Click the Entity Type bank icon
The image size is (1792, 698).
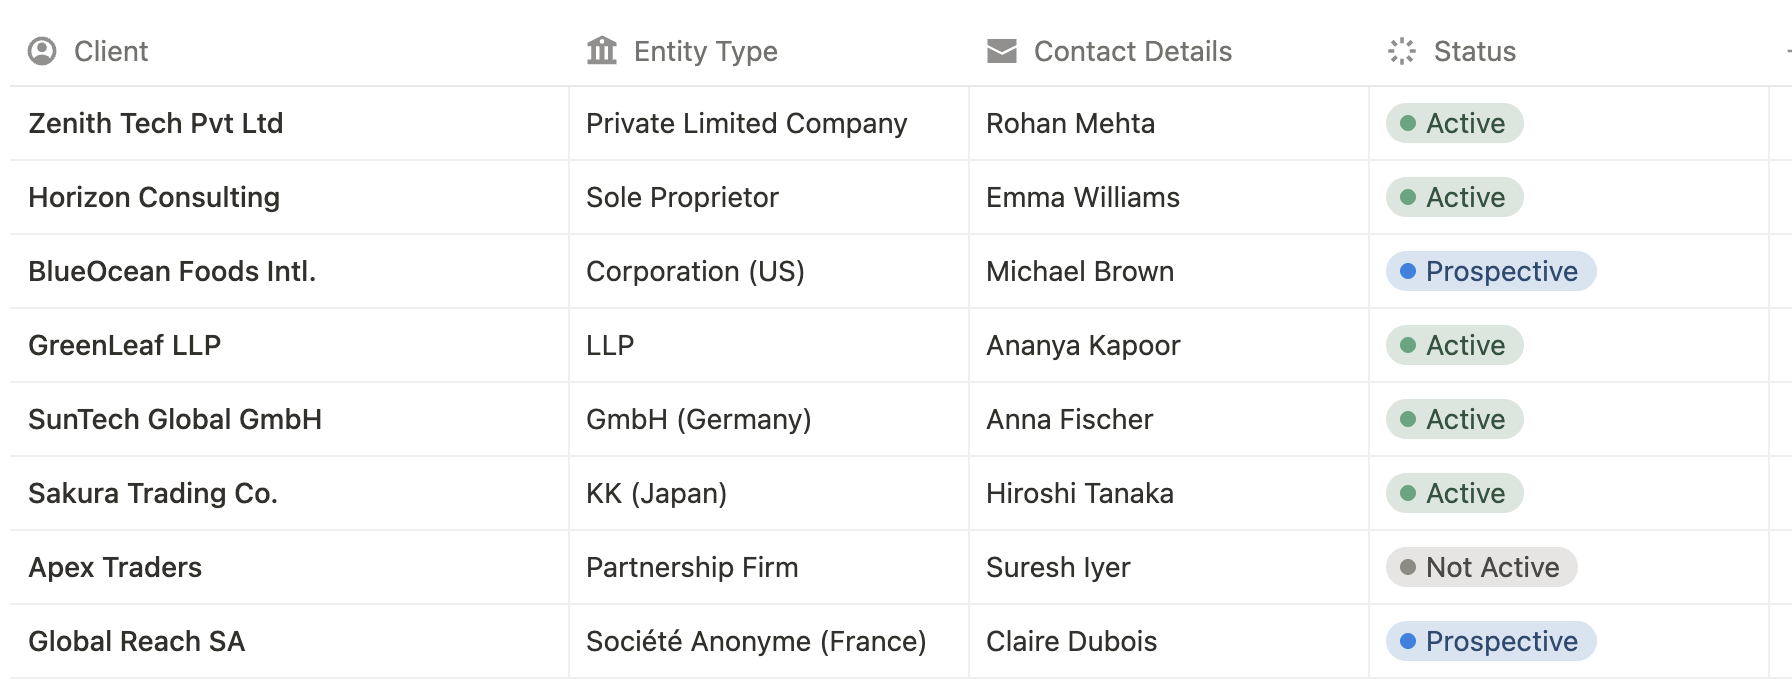point(602,51)
